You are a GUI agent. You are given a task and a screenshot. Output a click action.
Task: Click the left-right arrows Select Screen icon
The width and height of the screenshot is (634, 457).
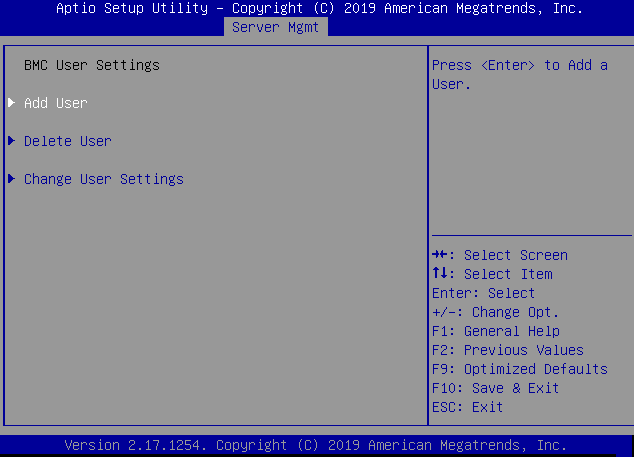coord(440,254)
